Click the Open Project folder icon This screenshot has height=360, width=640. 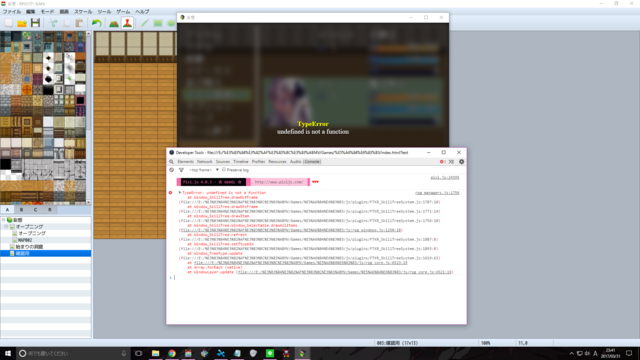22,23
